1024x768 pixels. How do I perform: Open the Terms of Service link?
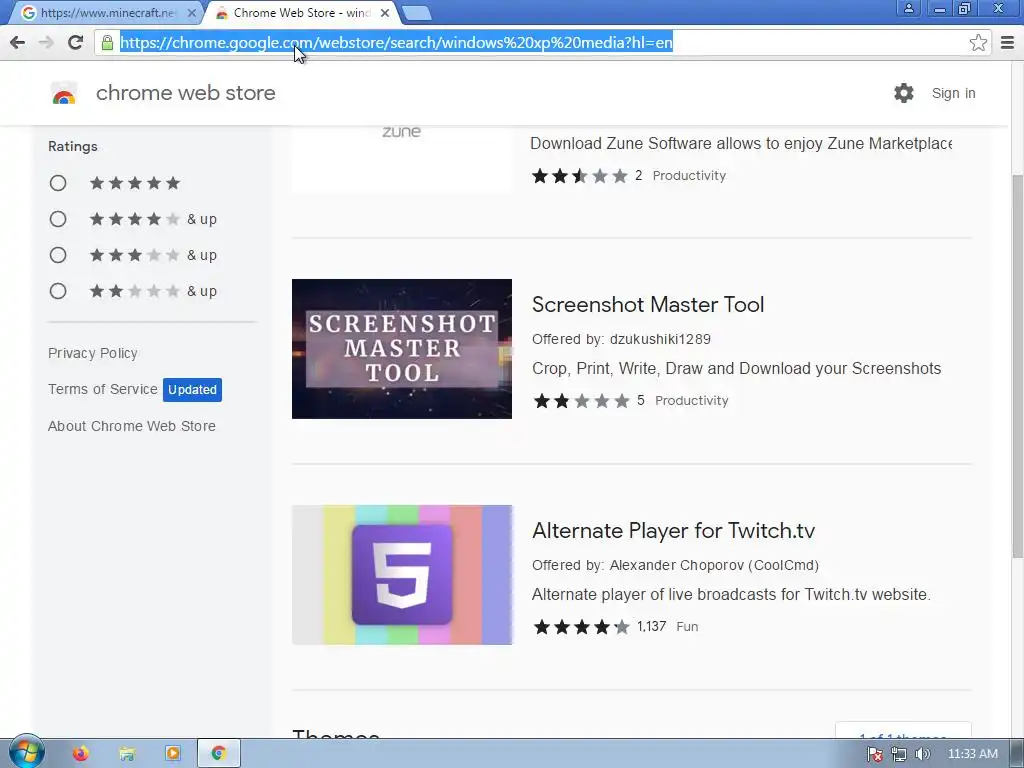coord(103,389)
